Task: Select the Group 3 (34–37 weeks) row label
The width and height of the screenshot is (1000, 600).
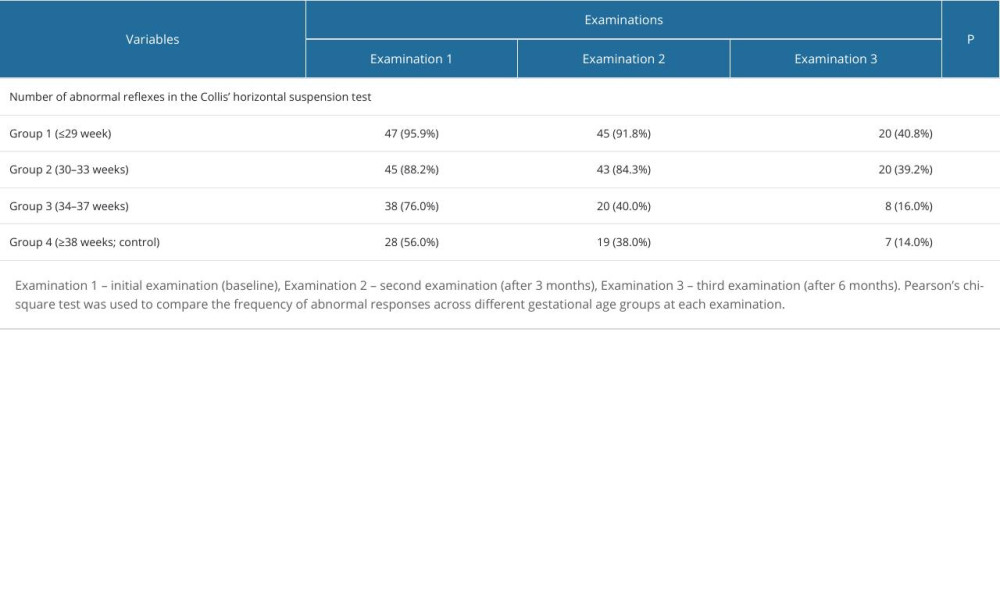Action: click(69, 206)
